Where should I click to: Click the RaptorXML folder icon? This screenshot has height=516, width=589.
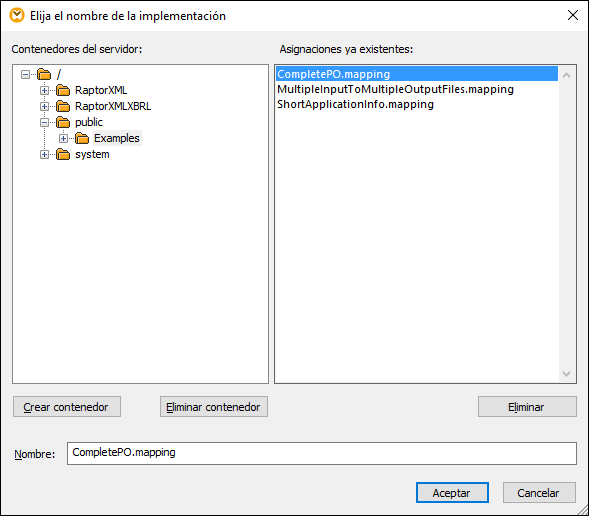63,90
